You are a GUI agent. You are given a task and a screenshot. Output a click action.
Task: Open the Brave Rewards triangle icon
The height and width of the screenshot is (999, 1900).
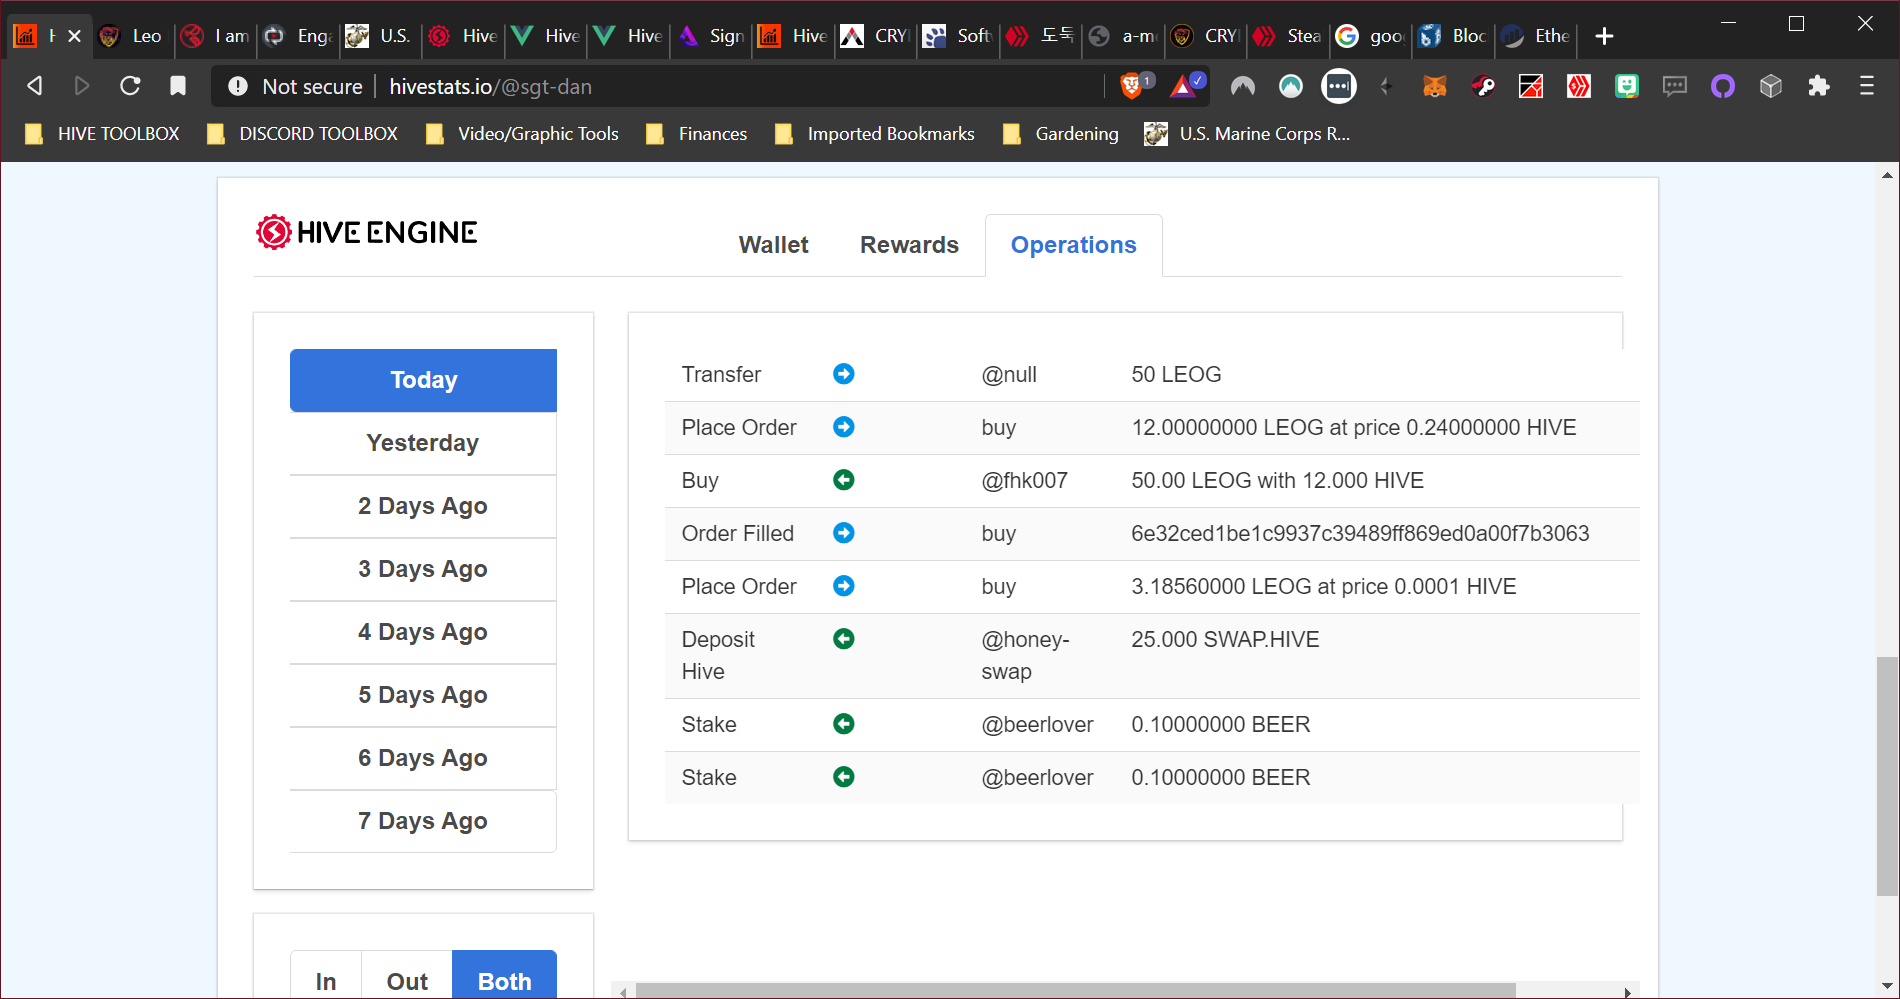(1185, 86)
